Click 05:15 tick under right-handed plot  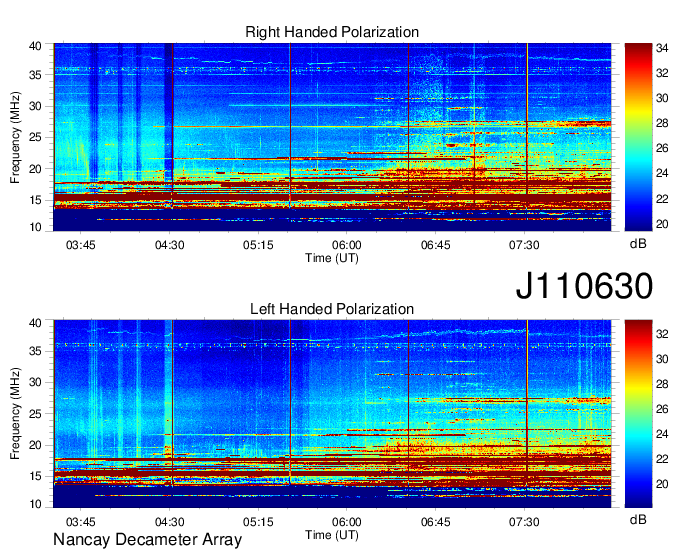click(258, 245)
